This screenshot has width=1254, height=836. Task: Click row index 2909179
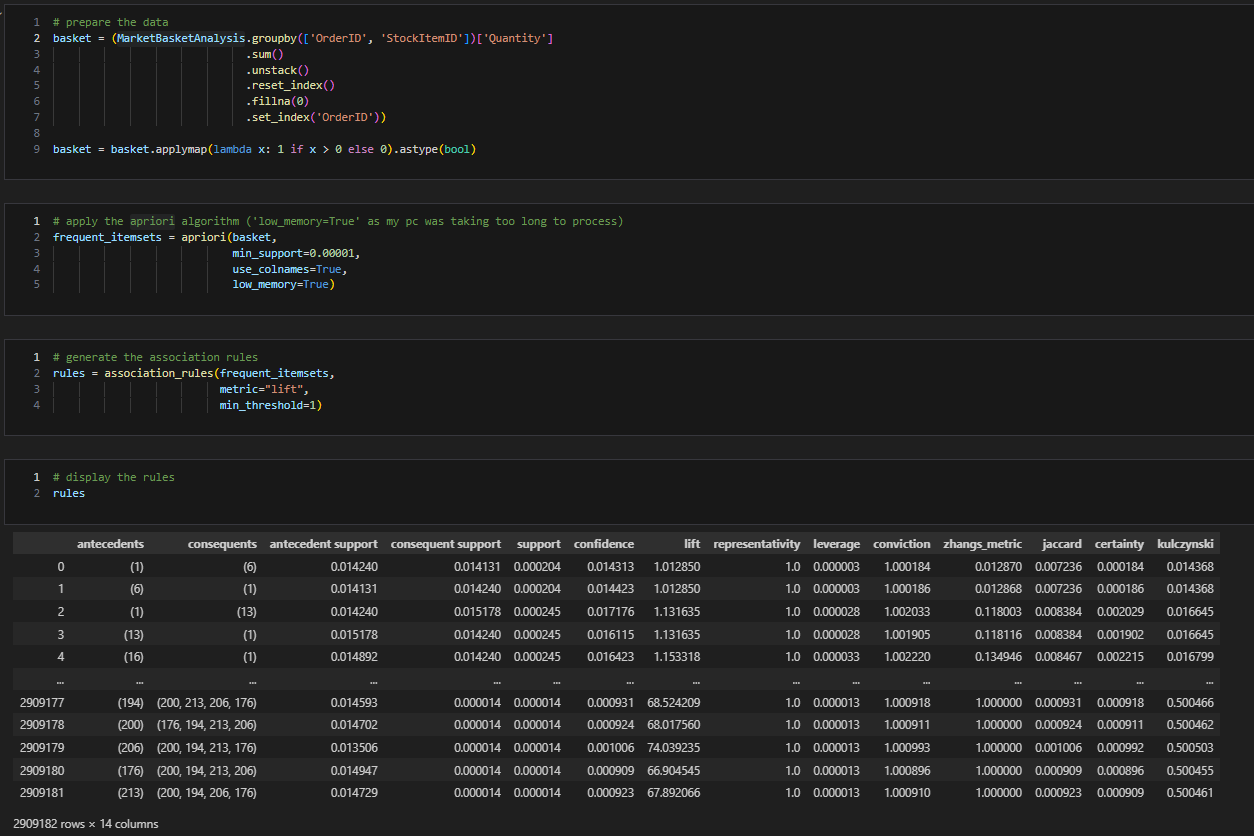pyautogui.click(x=43, y=747)
